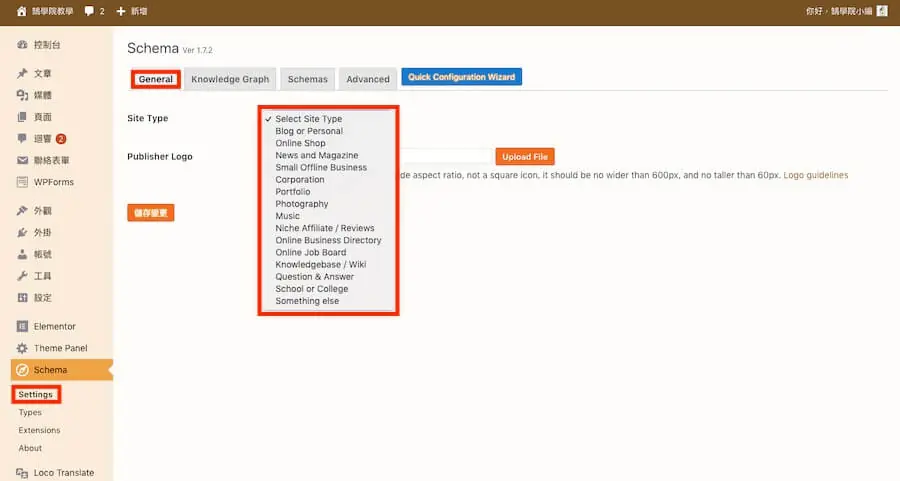Choose Niche Affiliate / Reviews option

325,228
